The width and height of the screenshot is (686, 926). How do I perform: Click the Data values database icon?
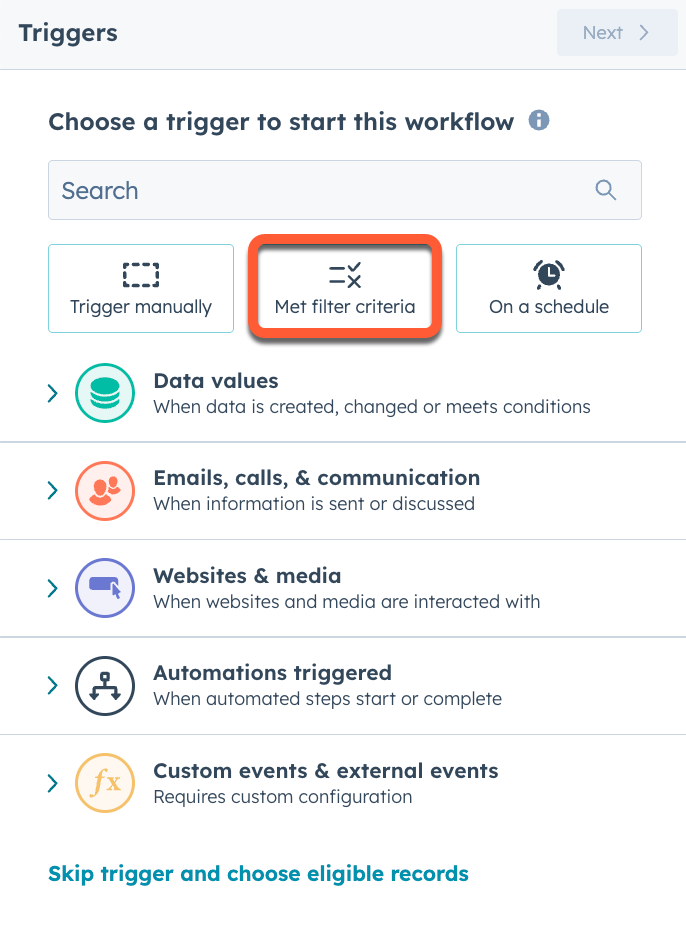pyautogui.click(x=104, y=392)
